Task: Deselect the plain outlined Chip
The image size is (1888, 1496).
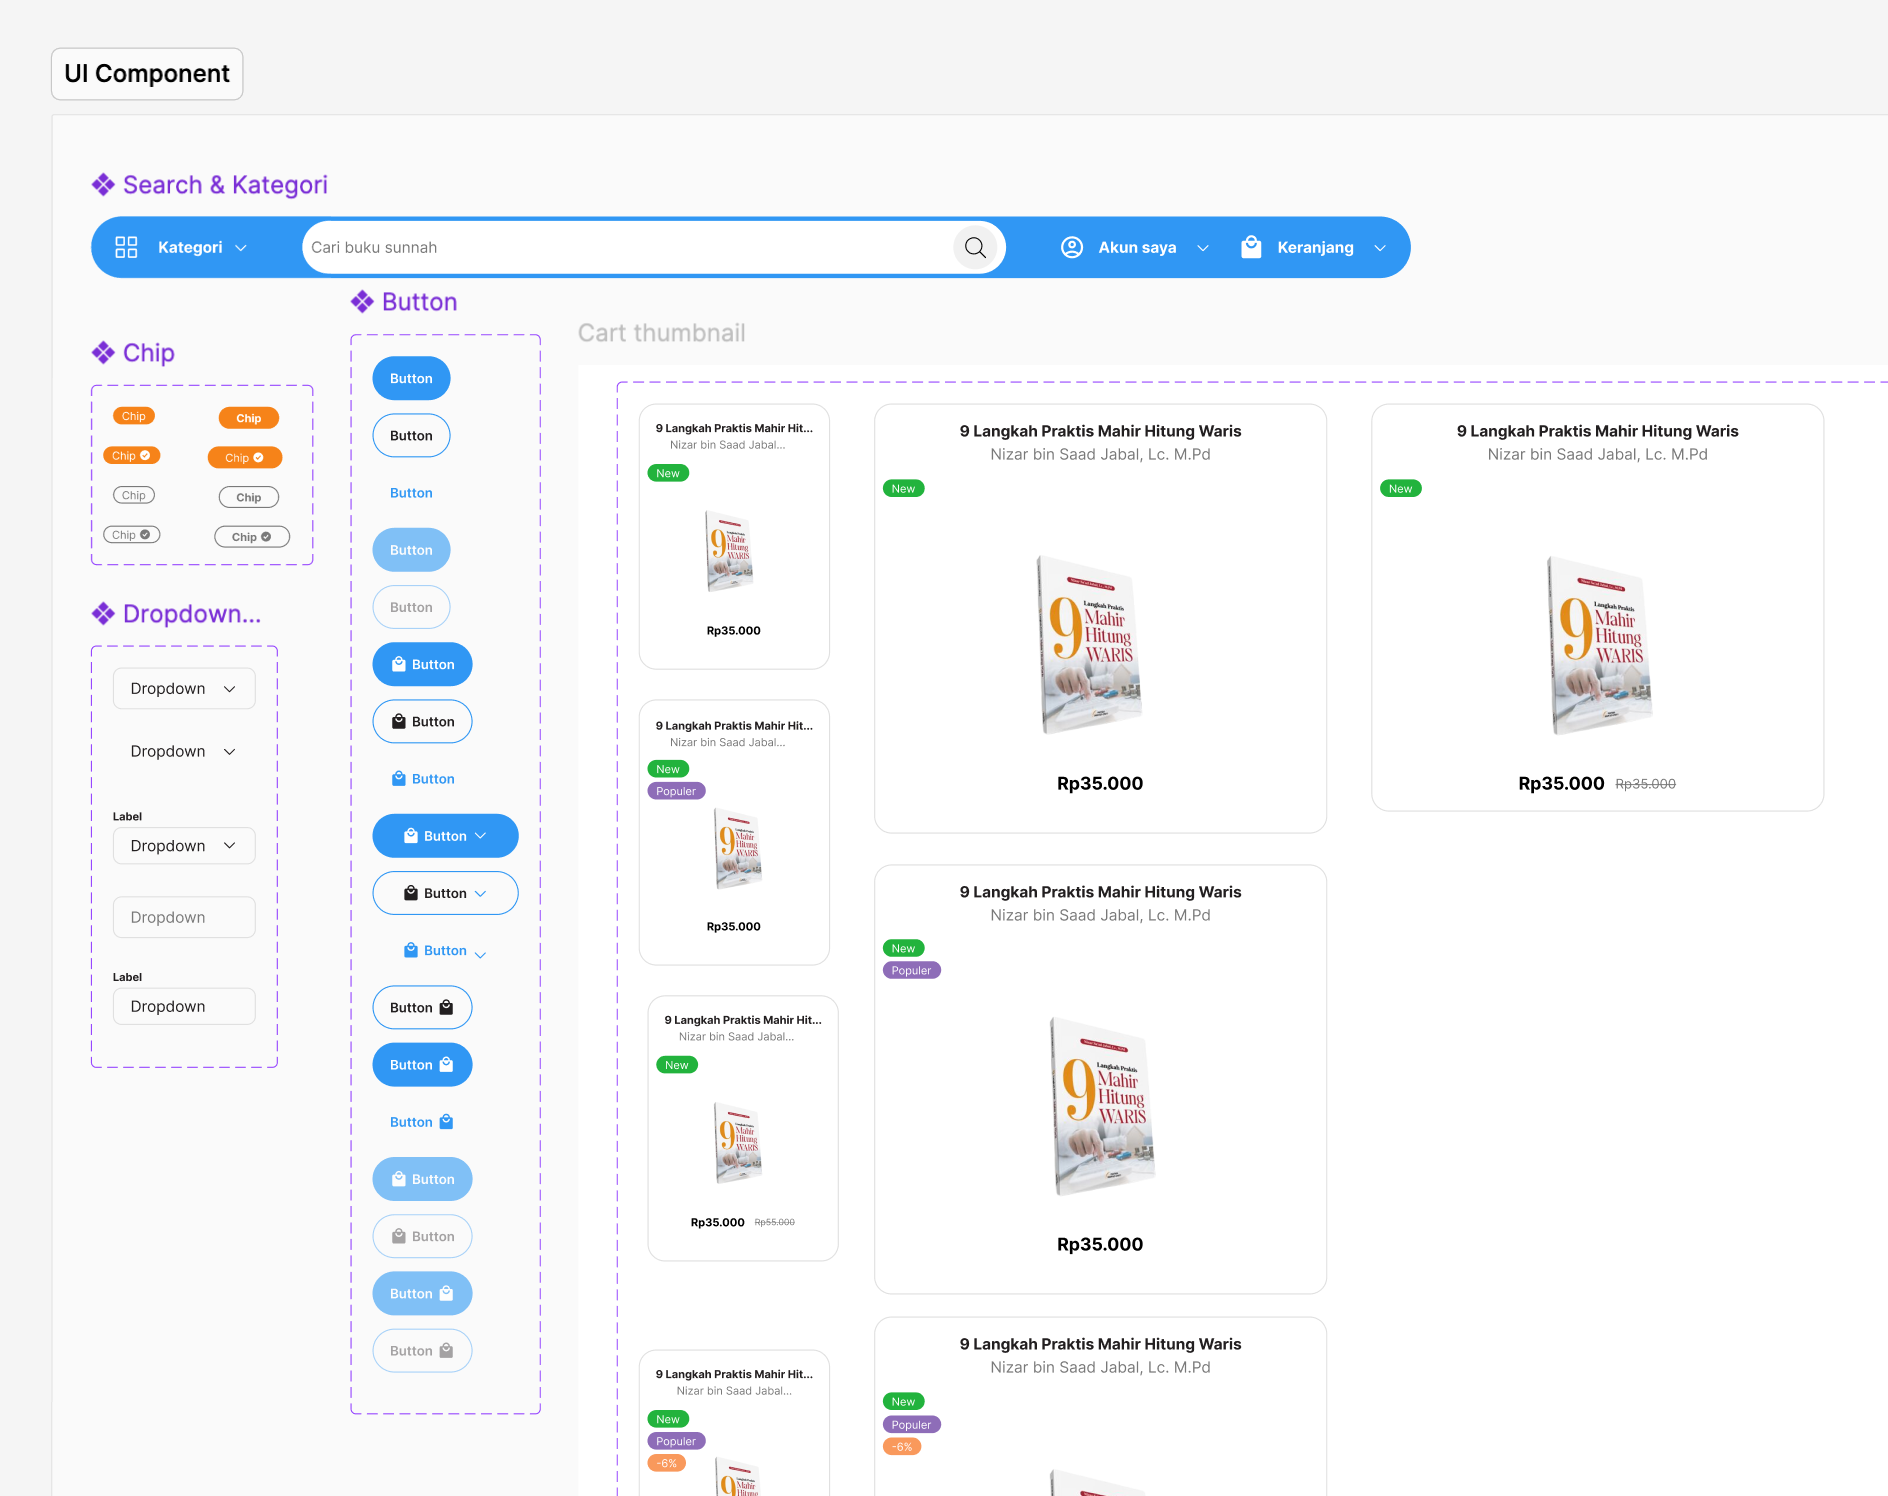Action: pos(133,494)
